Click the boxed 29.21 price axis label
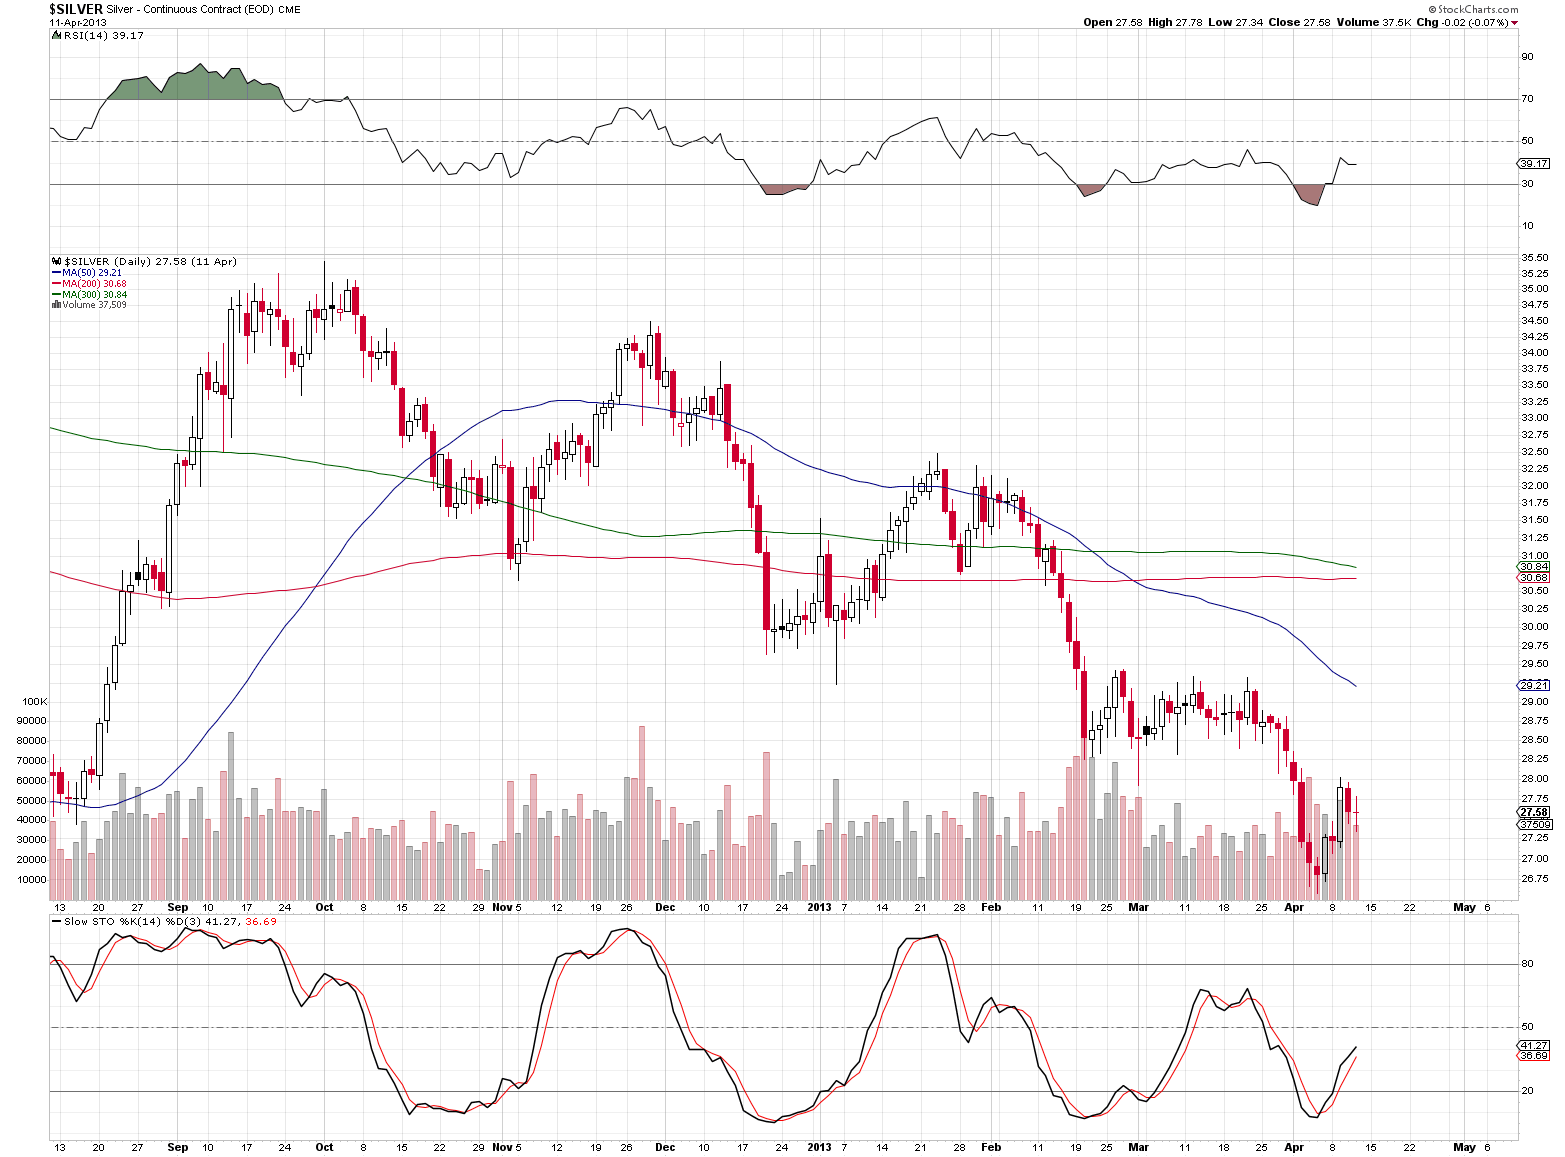The width and height of the screenshot is (1565, 1157). 1533,685
